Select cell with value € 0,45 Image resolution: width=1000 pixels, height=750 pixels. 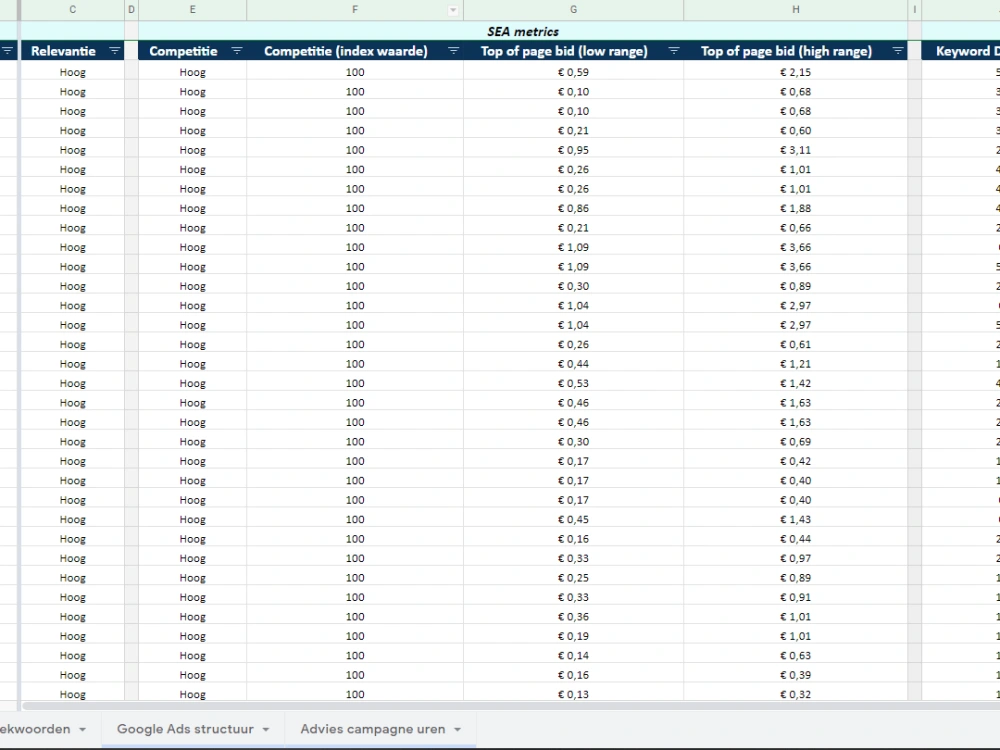(573, 520)
